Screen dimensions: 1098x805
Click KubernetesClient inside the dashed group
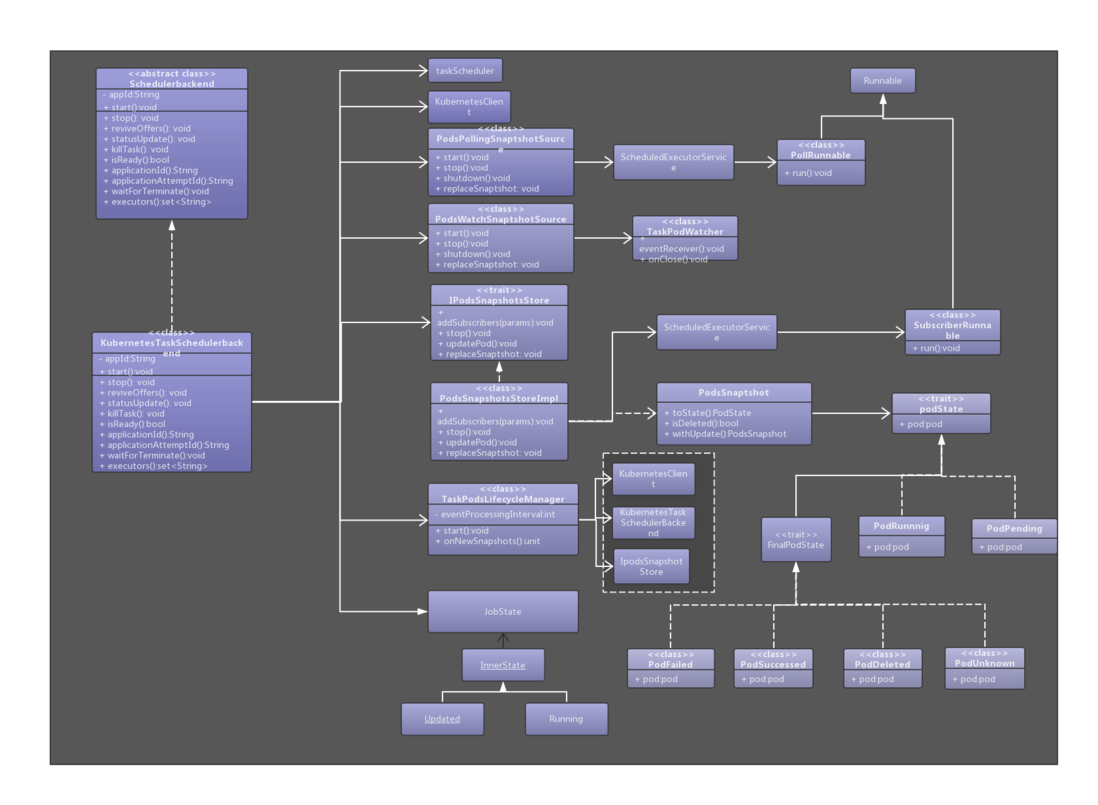(x=653, y=479)
